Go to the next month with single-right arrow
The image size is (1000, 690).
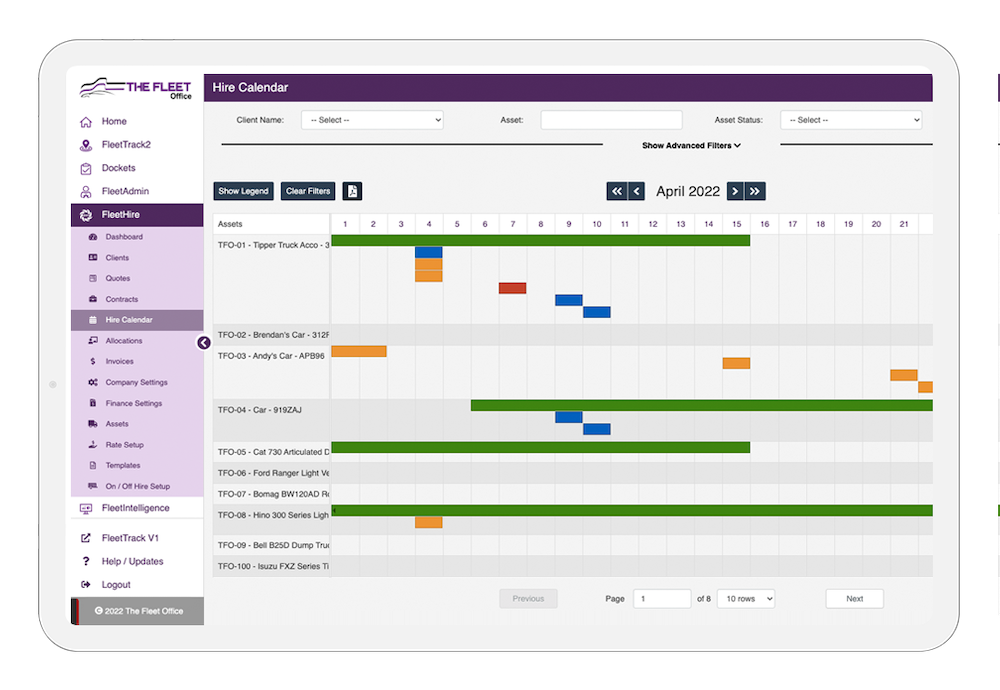[x=735, y=191]
